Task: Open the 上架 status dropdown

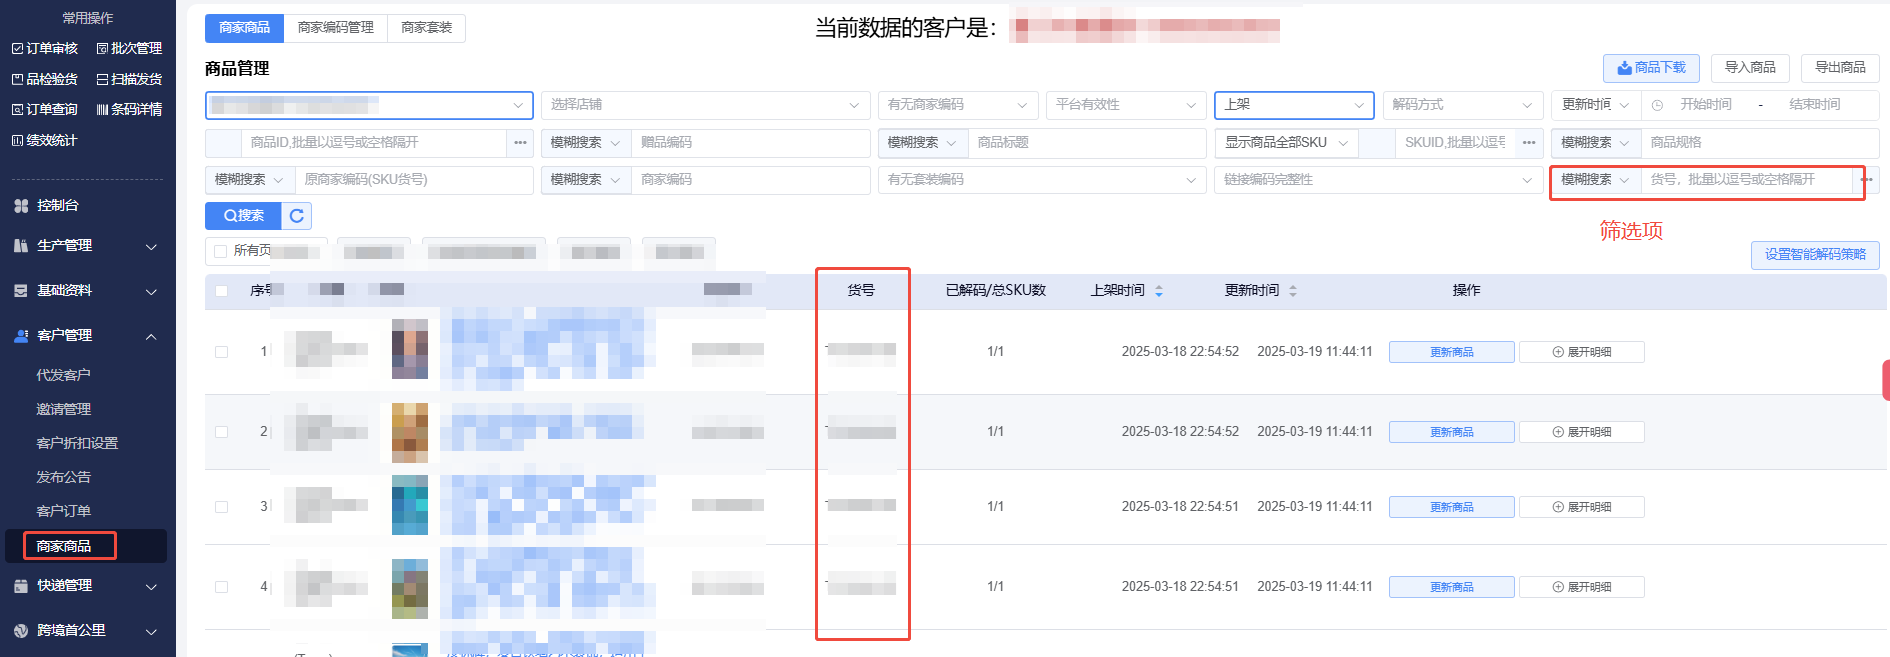Action: click(x=1294, y=105)
